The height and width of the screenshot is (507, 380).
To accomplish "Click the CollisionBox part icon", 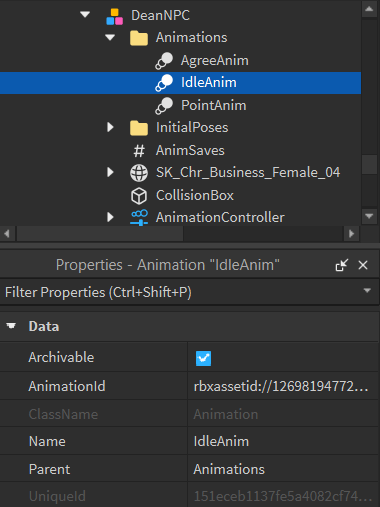I will click(x=139, y=196).
